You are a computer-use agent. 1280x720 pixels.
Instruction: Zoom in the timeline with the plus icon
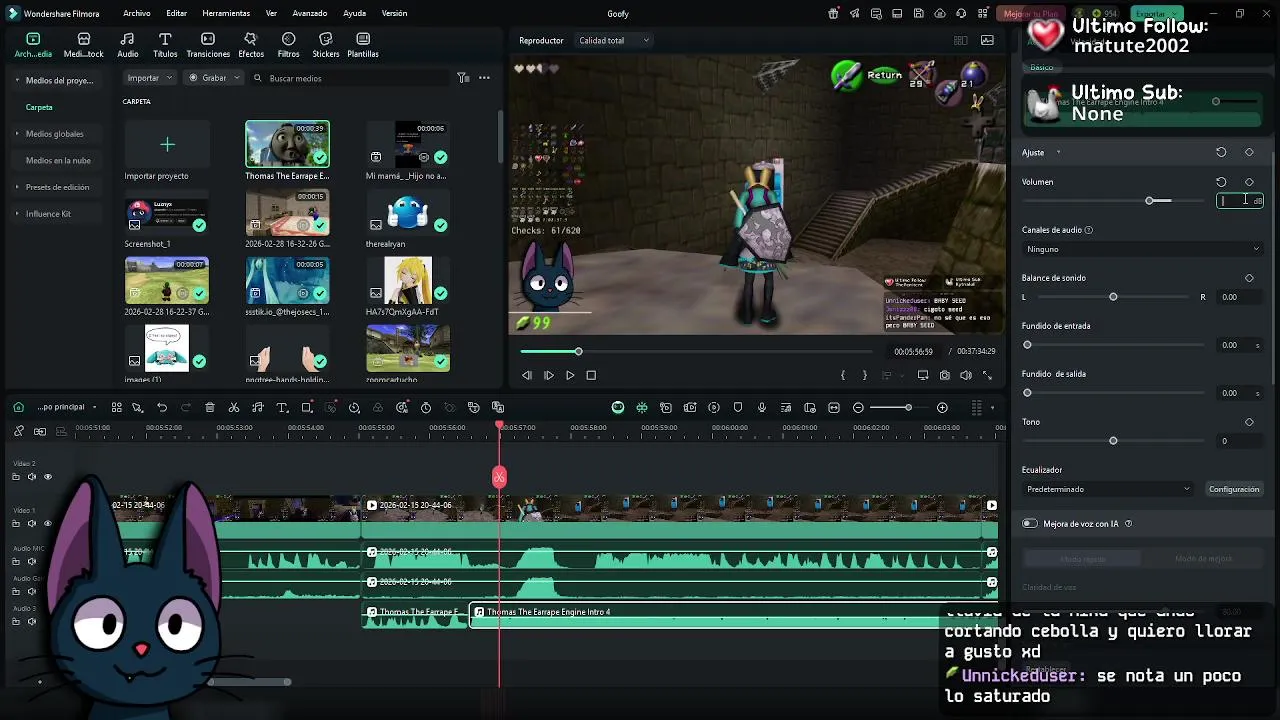[942, 408]
